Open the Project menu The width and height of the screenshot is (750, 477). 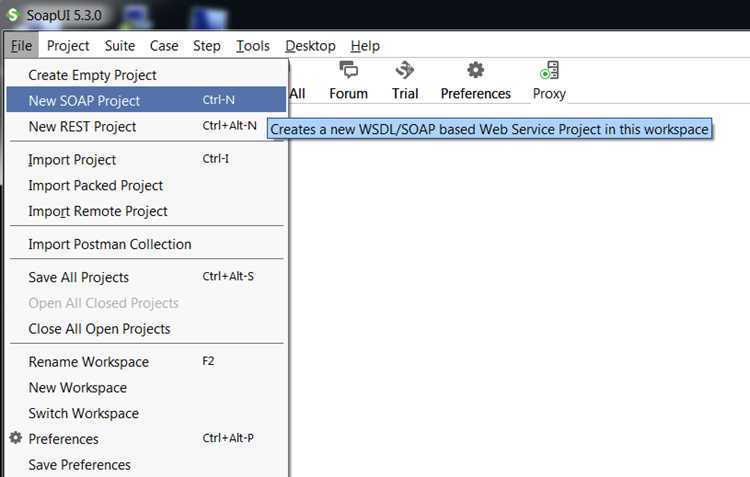[68, 46]
